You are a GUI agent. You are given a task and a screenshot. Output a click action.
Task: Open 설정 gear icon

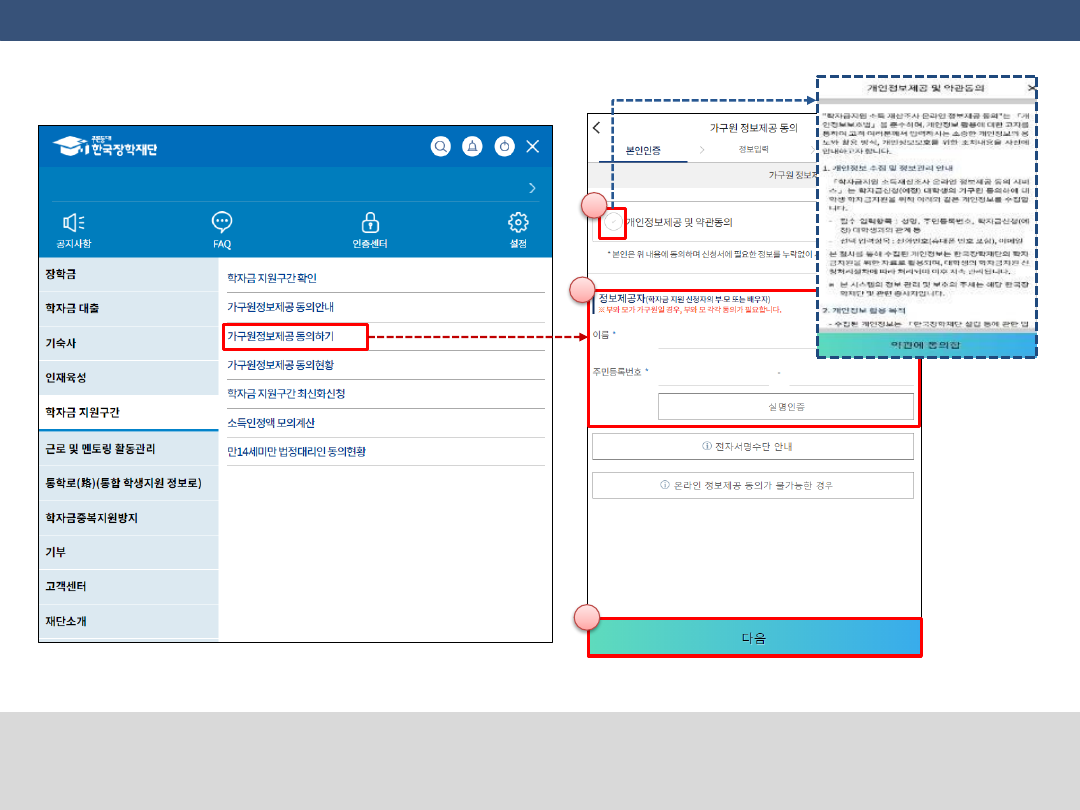point(518,223)
